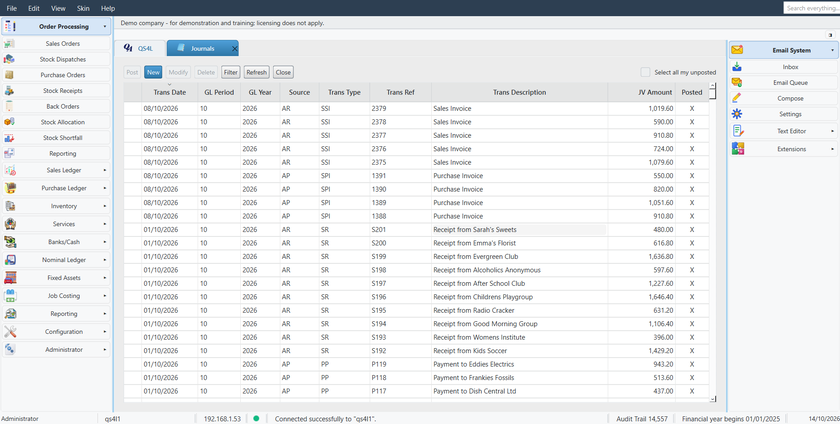Click the Stock Allocation sidebar icon
The image size is (840, 424).
point(10,122)
